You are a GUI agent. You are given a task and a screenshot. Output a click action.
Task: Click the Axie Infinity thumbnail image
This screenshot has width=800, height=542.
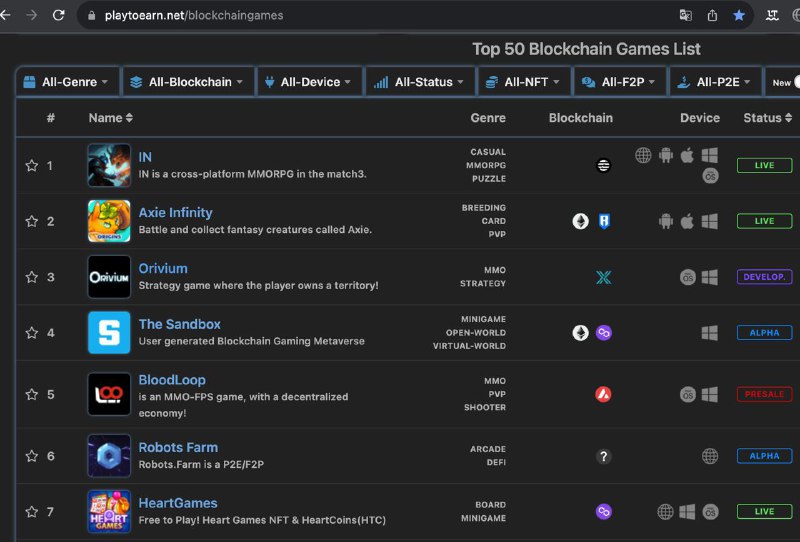pos(109,221)
